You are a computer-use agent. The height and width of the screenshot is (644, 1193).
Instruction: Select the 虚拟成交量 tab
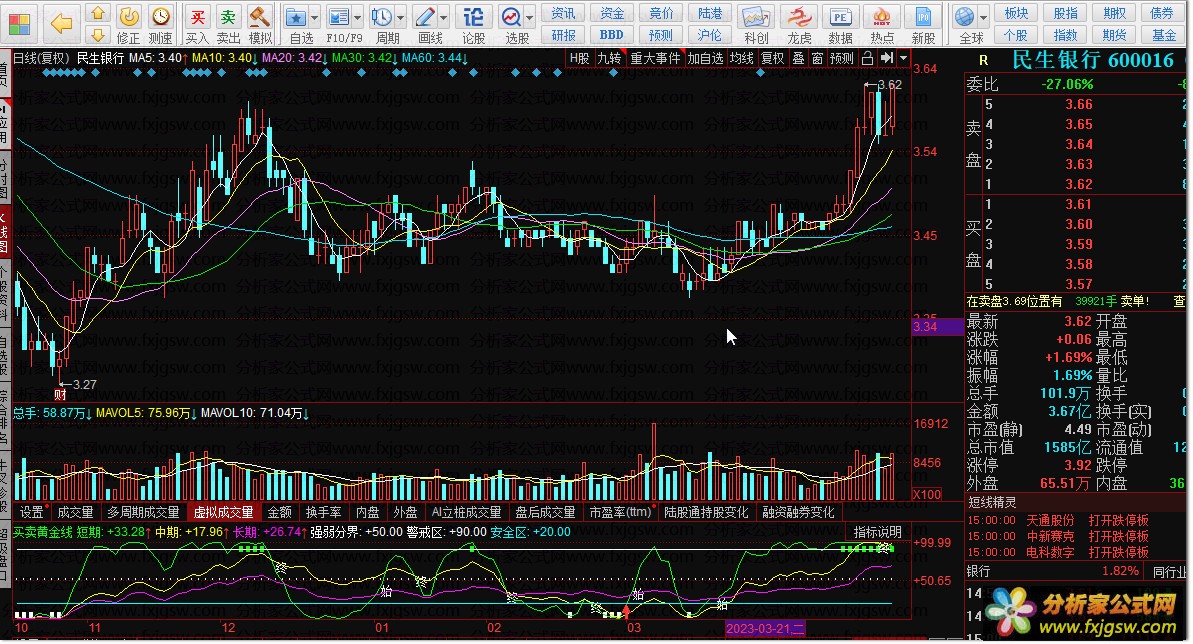point(224,512)
